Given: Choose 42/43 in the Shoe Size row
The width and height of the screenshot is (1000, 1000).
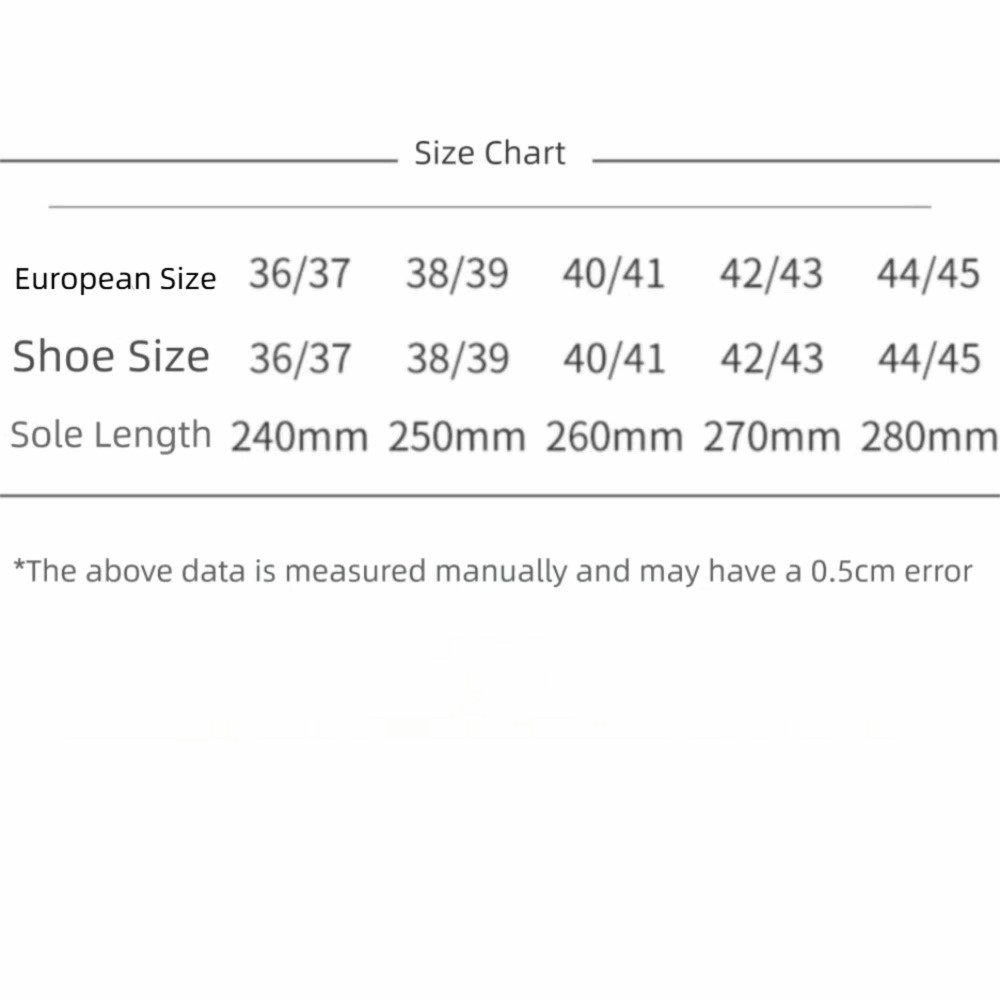Looking at the screenshot, I should pos(771,358).
